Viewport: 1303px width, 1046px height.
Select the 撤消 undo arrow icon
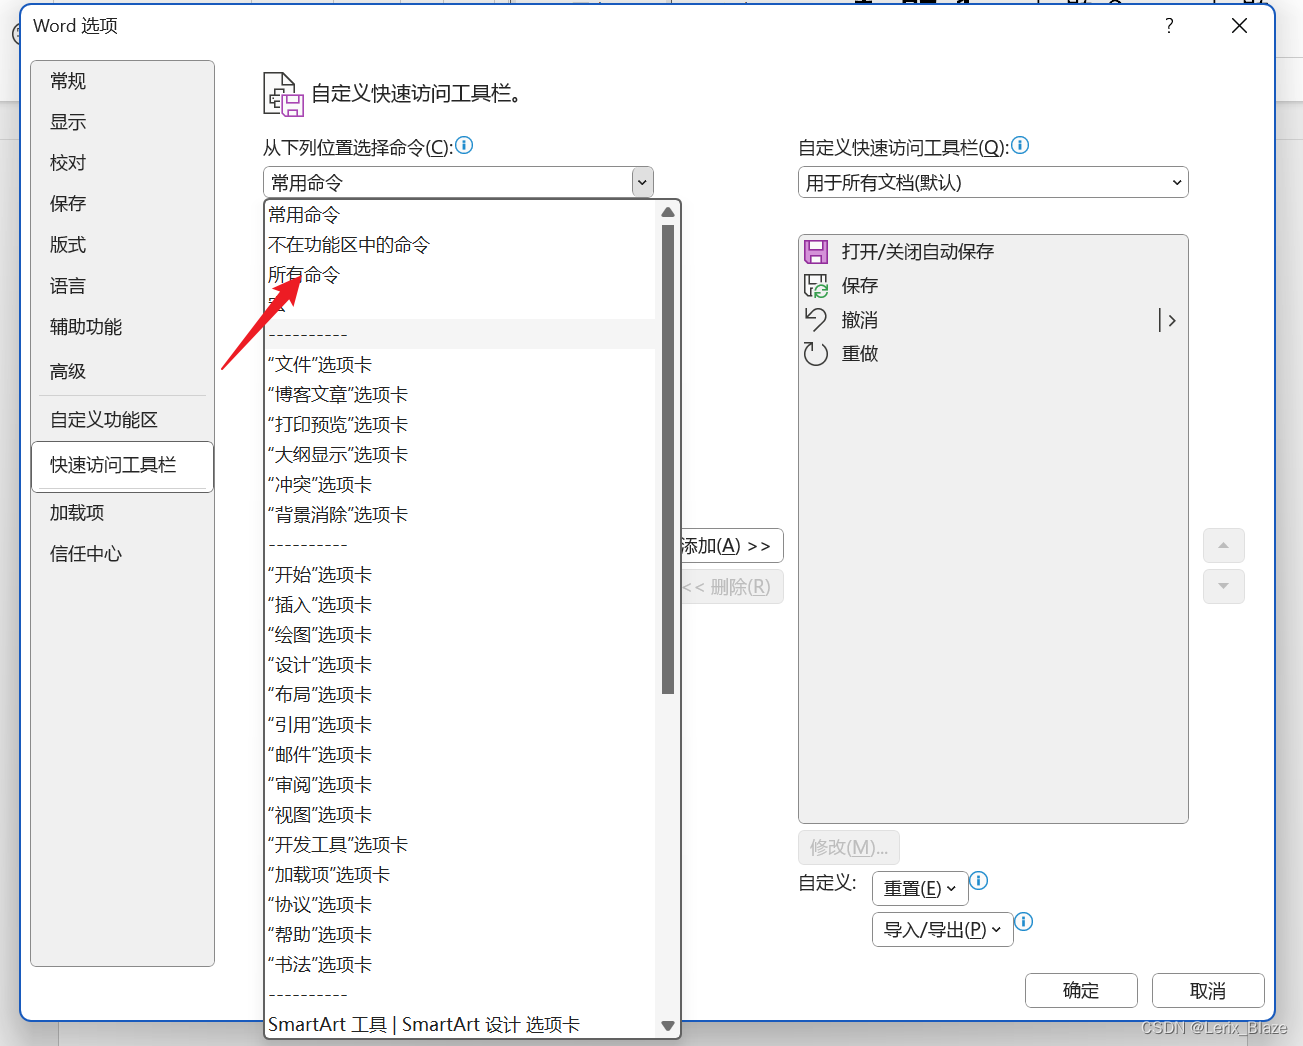click(x=817, y=320)
